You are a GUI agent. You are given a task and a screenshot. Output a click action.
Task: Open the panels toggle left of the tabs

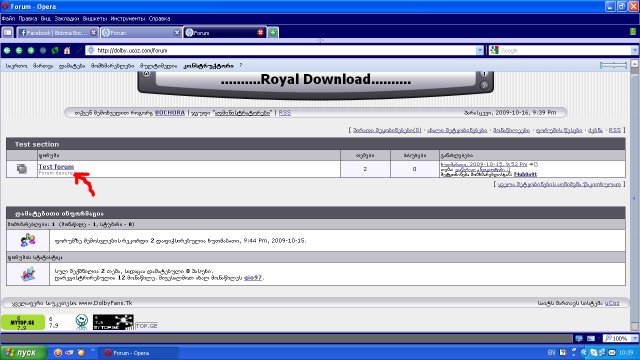click(x=8, y=33)
